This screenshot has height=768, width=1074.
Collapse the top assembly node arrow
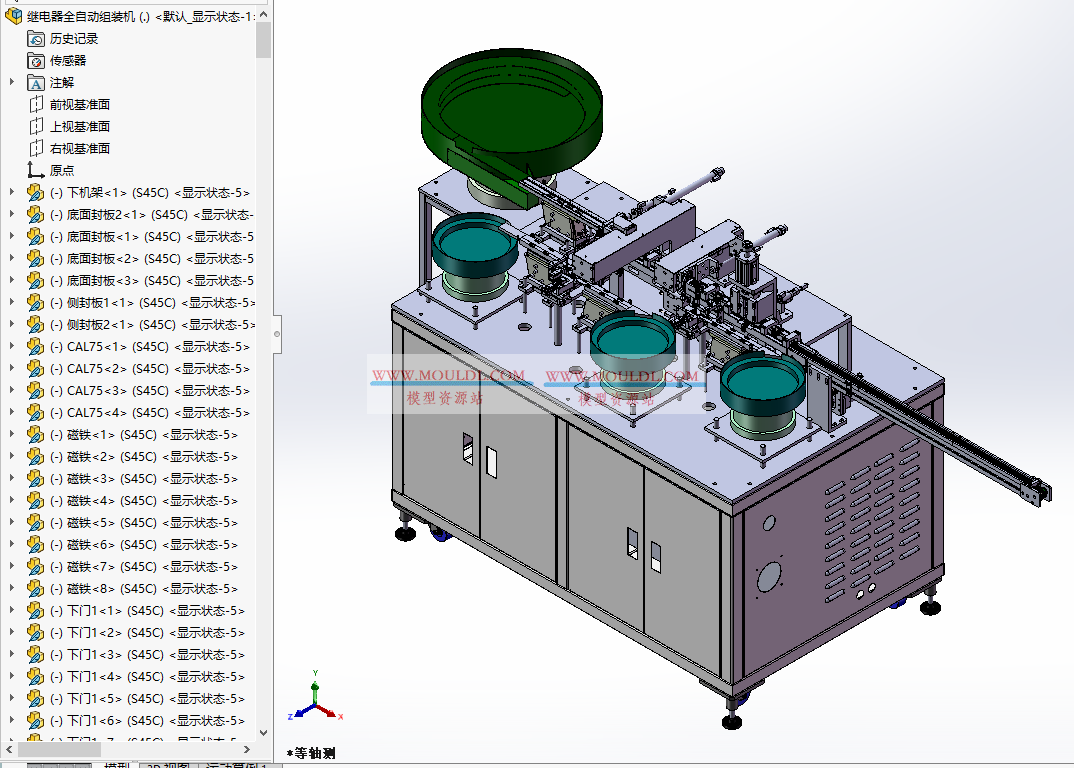point(3,16)
